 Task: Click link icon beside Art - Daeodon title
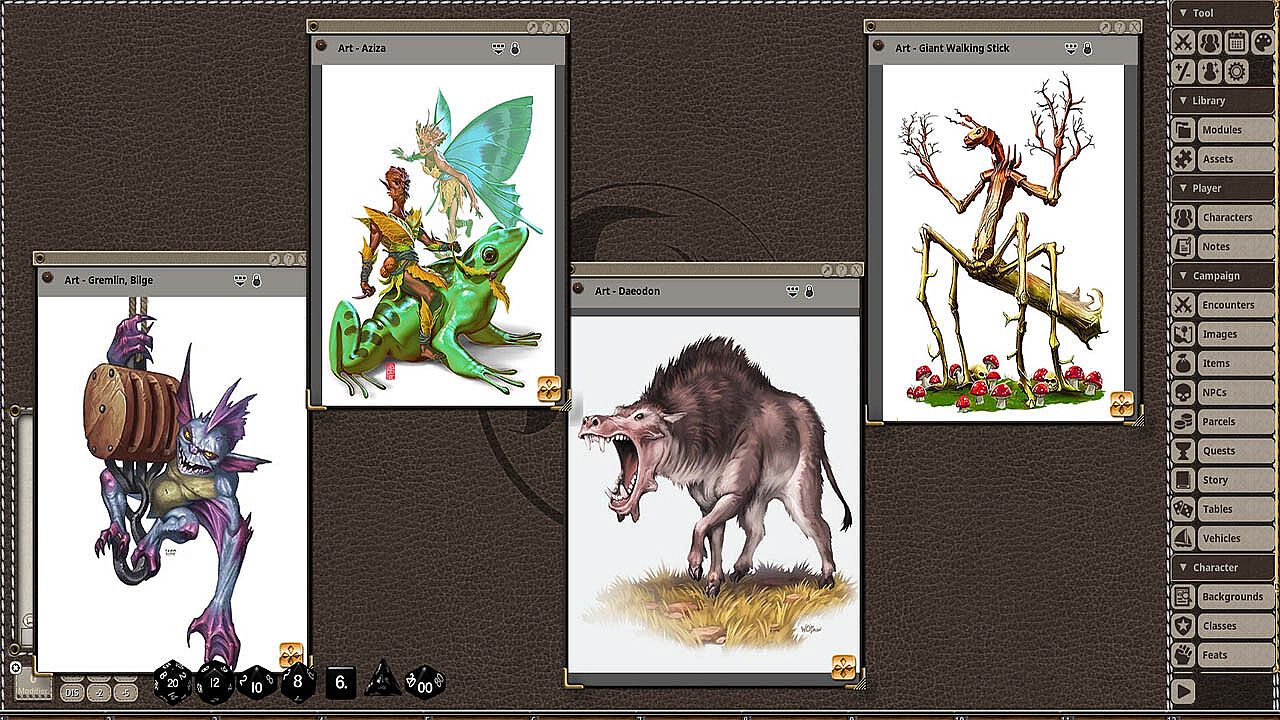coord(579,289)
